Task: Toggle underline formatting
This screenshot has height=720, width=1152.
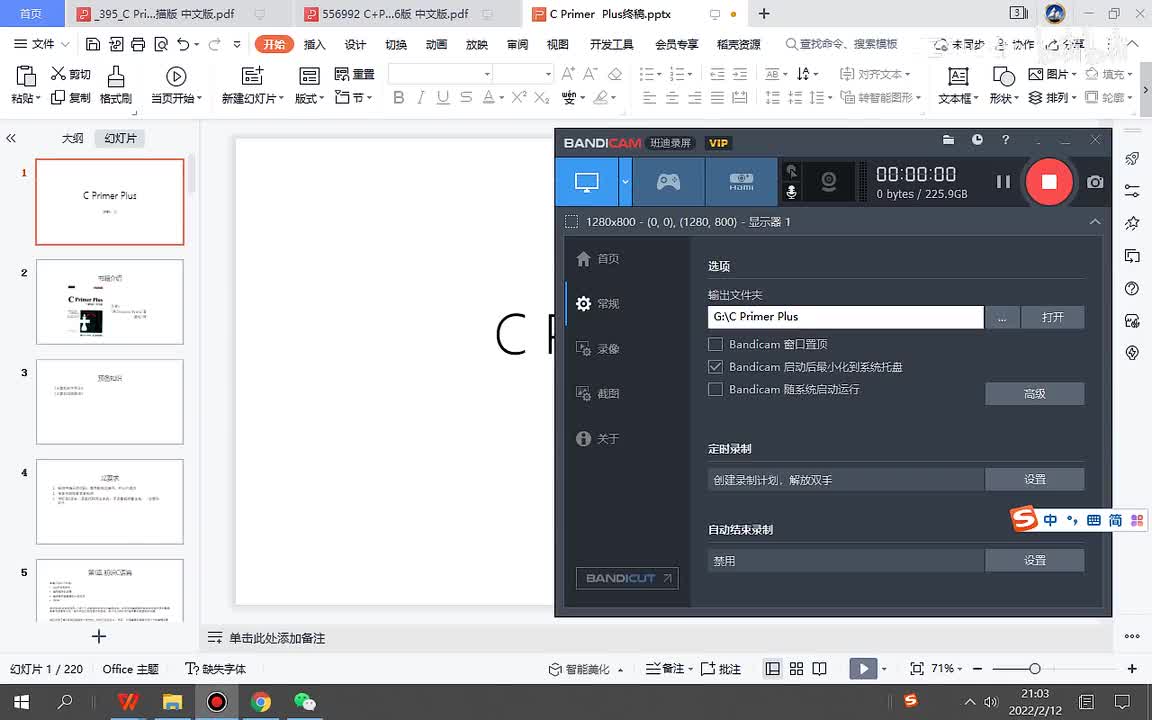Action: click(443, 98)
